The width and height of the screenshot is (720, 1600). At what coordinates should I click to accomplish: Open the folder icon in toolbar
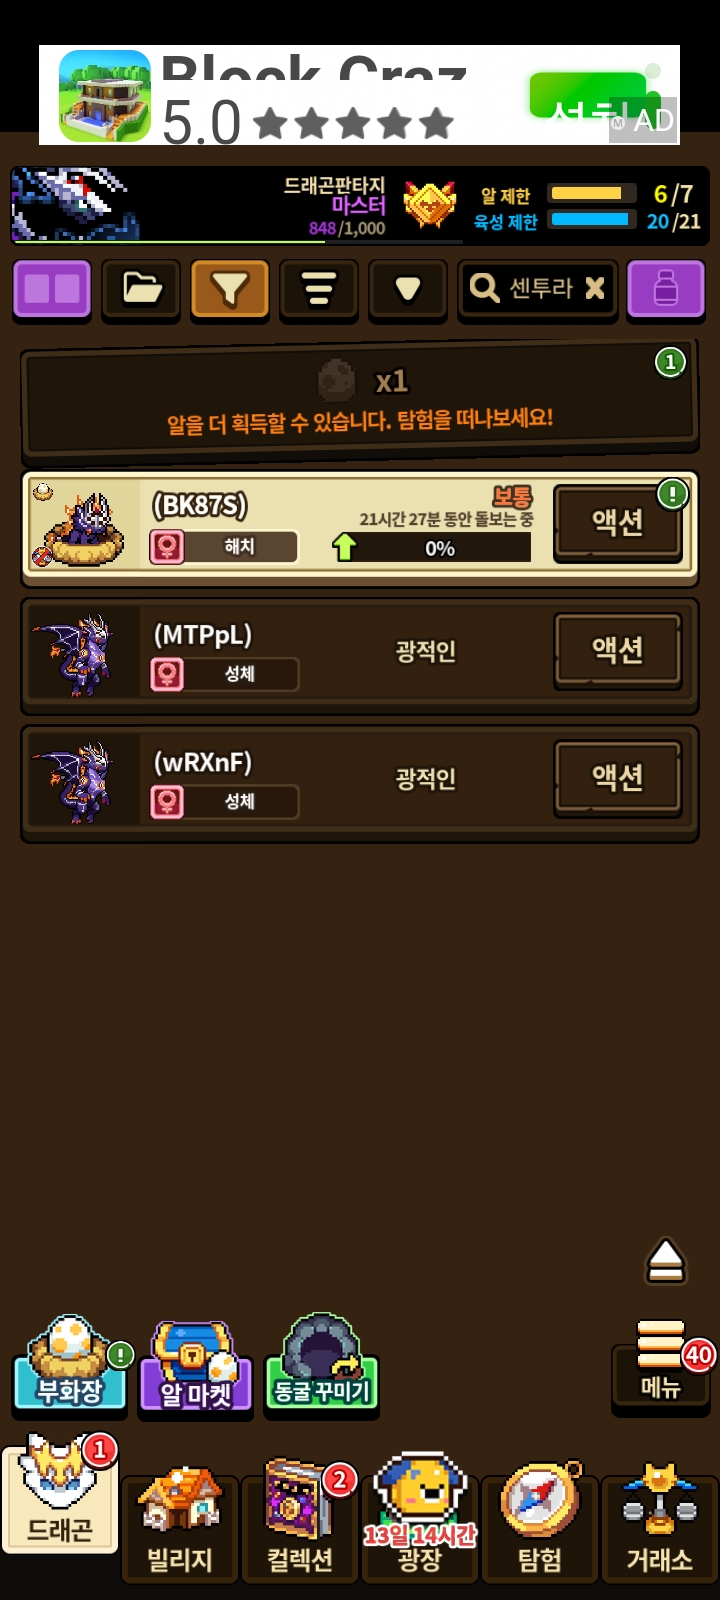[x=141, y=290]
